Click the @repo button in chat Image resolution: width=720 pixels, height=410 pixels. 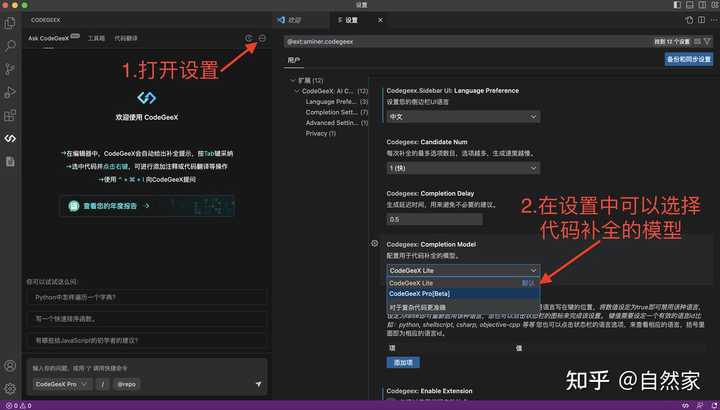click(127, 384)
